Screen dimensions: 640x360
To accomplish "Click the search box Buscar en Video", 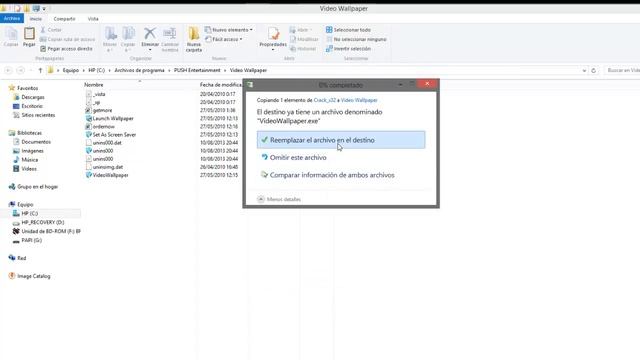I will click(x=622, y=71).
